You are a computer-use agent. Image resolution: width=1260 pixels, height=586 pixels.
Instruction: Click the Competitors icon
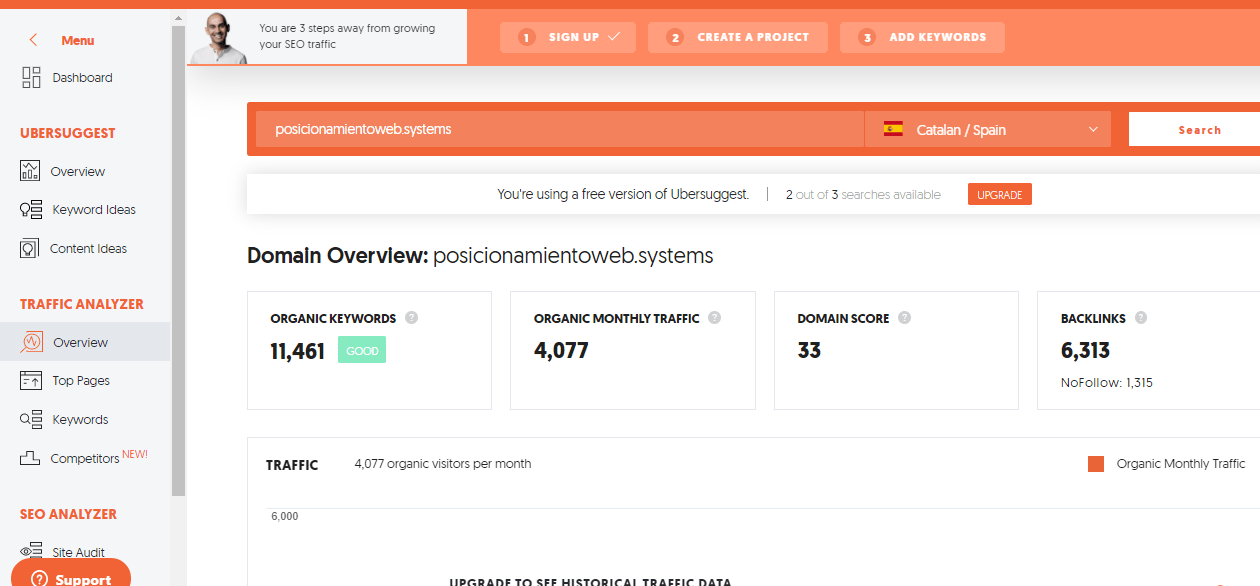(x=31, y=458)
